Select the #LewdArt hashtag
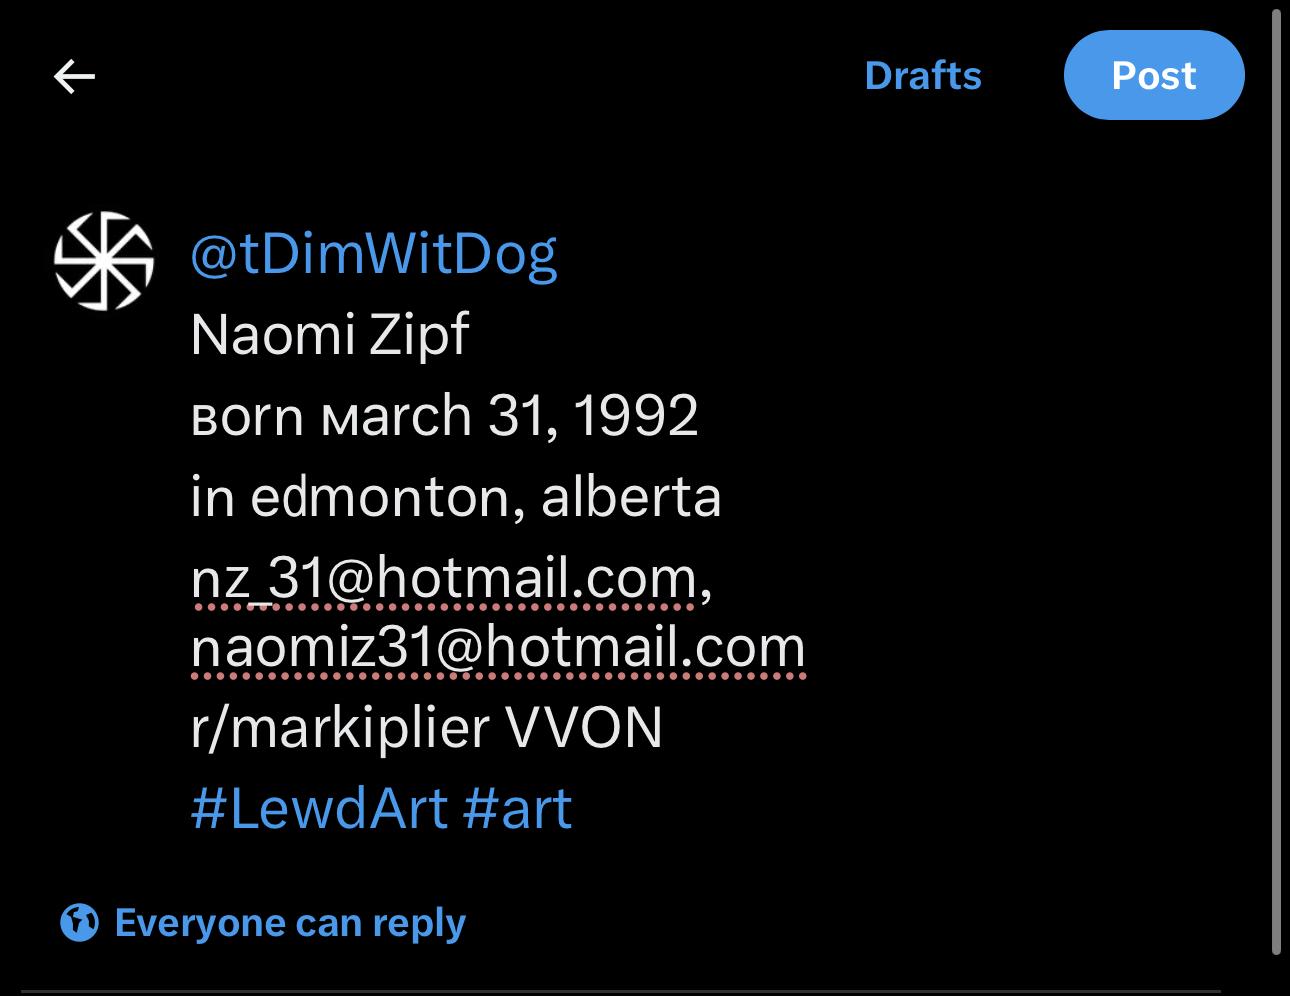 (x=318, y=808)
